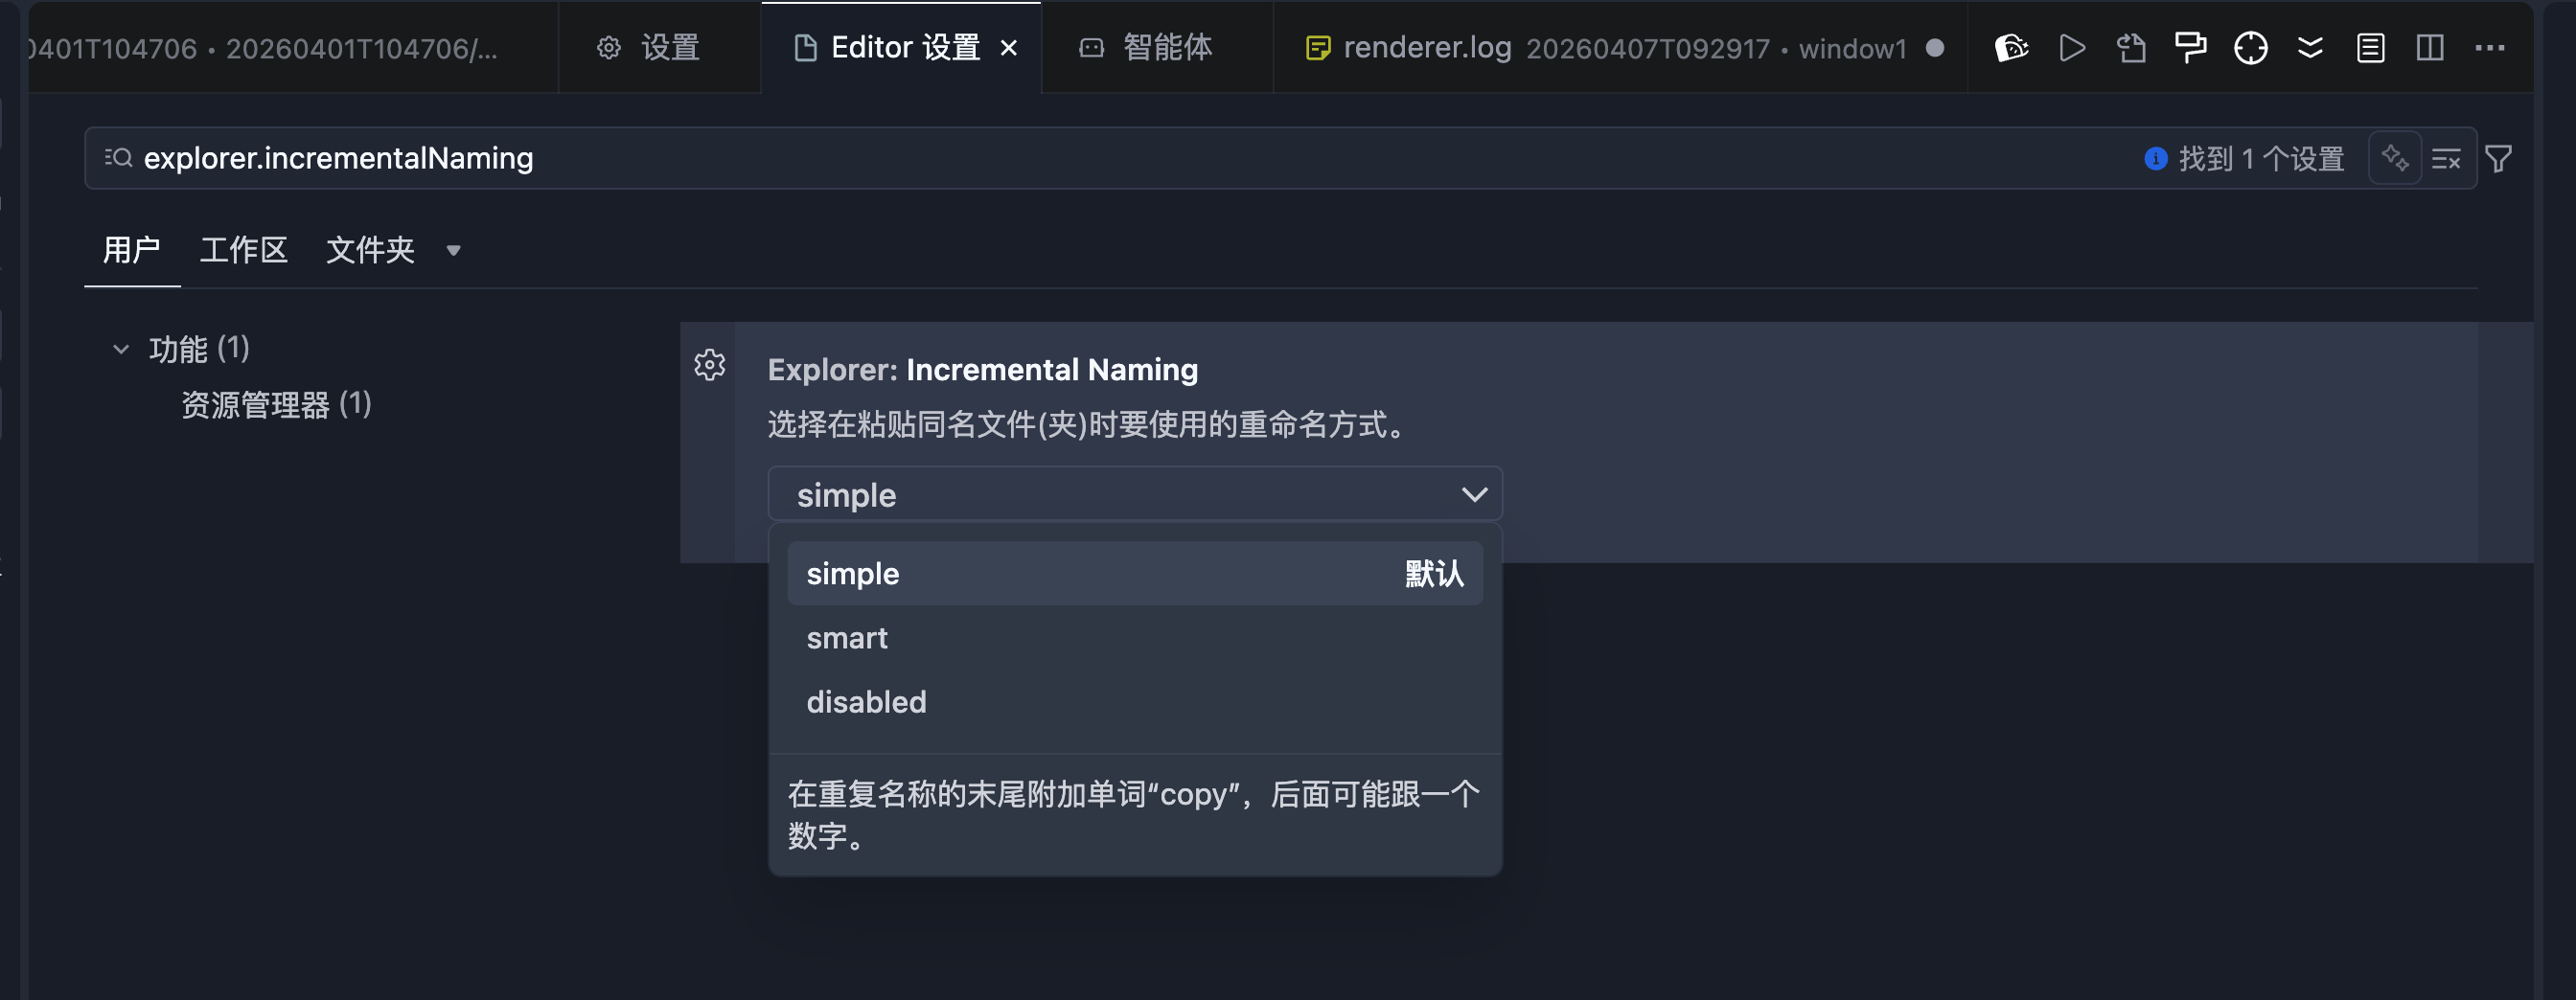Image resolution: width=2576 pixels, height=1000 pixels.
Task: Click the Run play triangle icon
Action: pyautogui.click(x=2072, y=48)
